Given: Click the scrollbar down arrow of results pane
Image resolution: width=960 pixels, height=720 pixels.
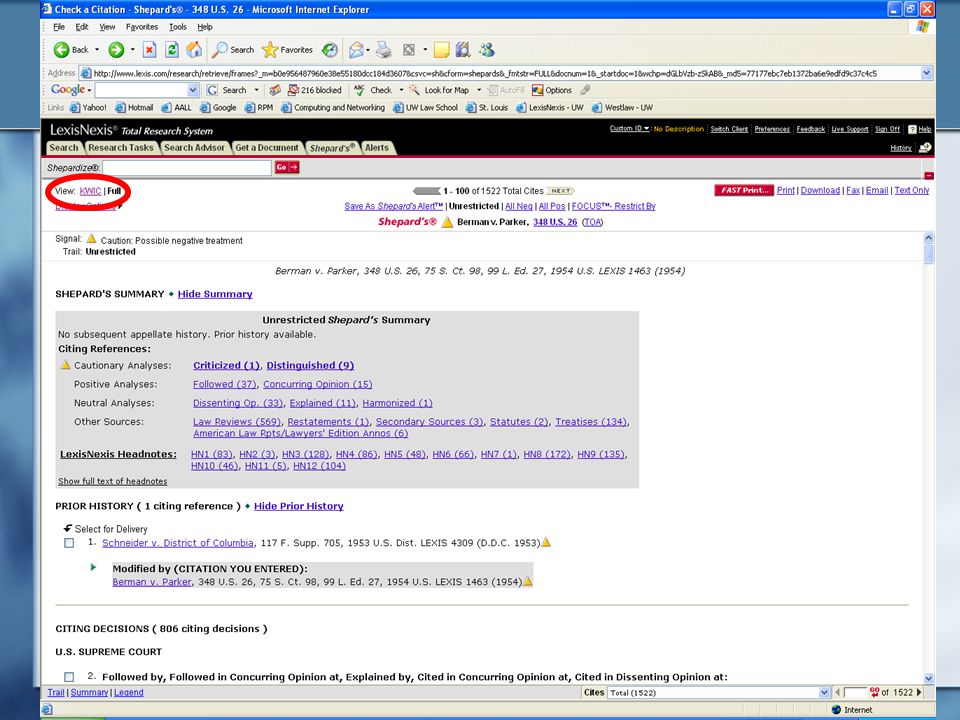Looking at the screenshot, I should click(928, 678).
